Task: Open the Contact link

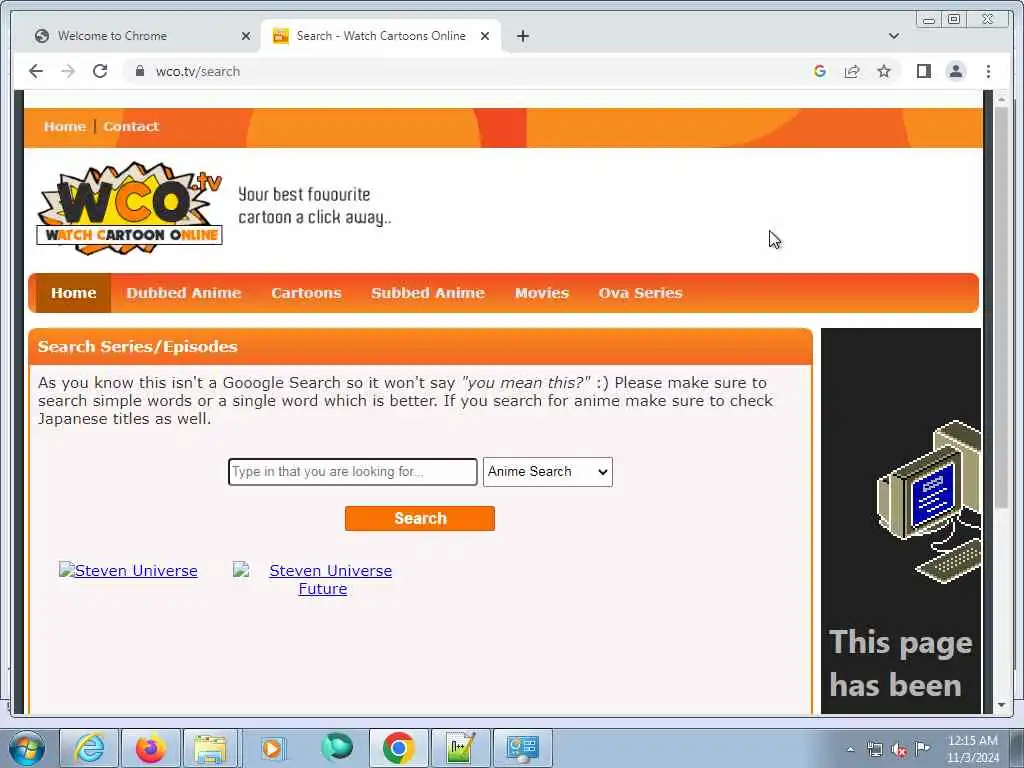Action: [x=131, y=127]
